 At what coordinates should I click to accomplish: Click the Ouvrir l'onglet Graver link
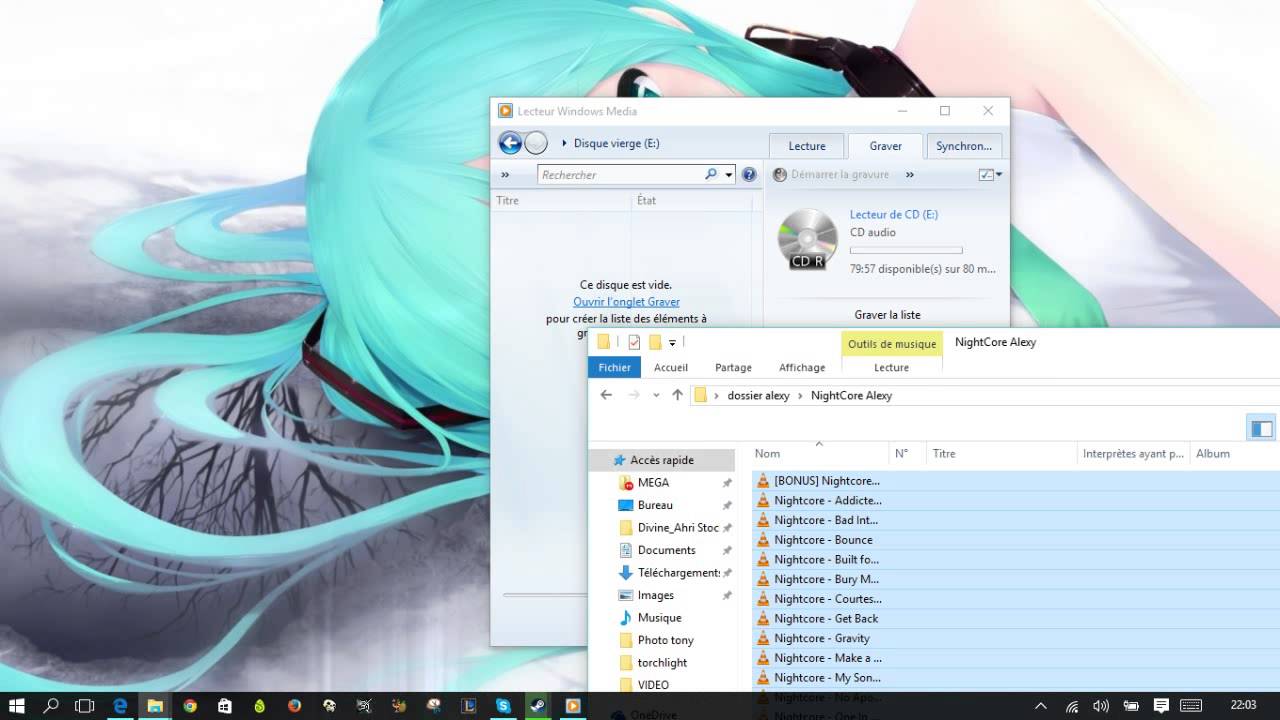(626, 301)
